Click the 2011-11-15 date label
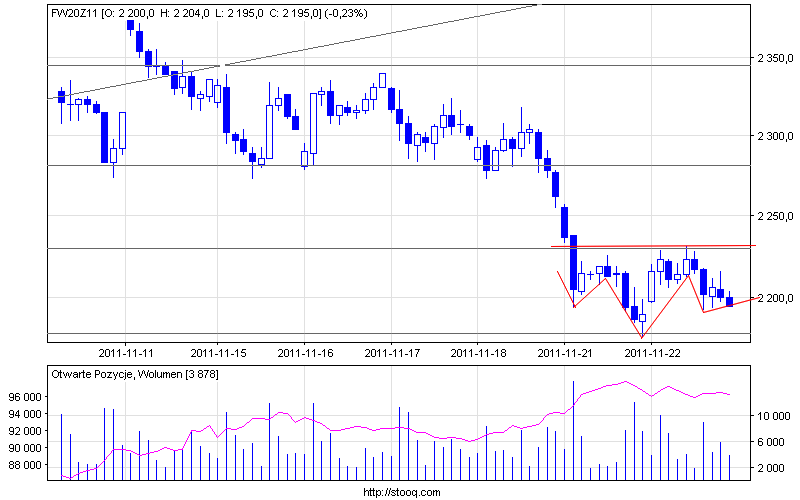 (x=218, y=353)
